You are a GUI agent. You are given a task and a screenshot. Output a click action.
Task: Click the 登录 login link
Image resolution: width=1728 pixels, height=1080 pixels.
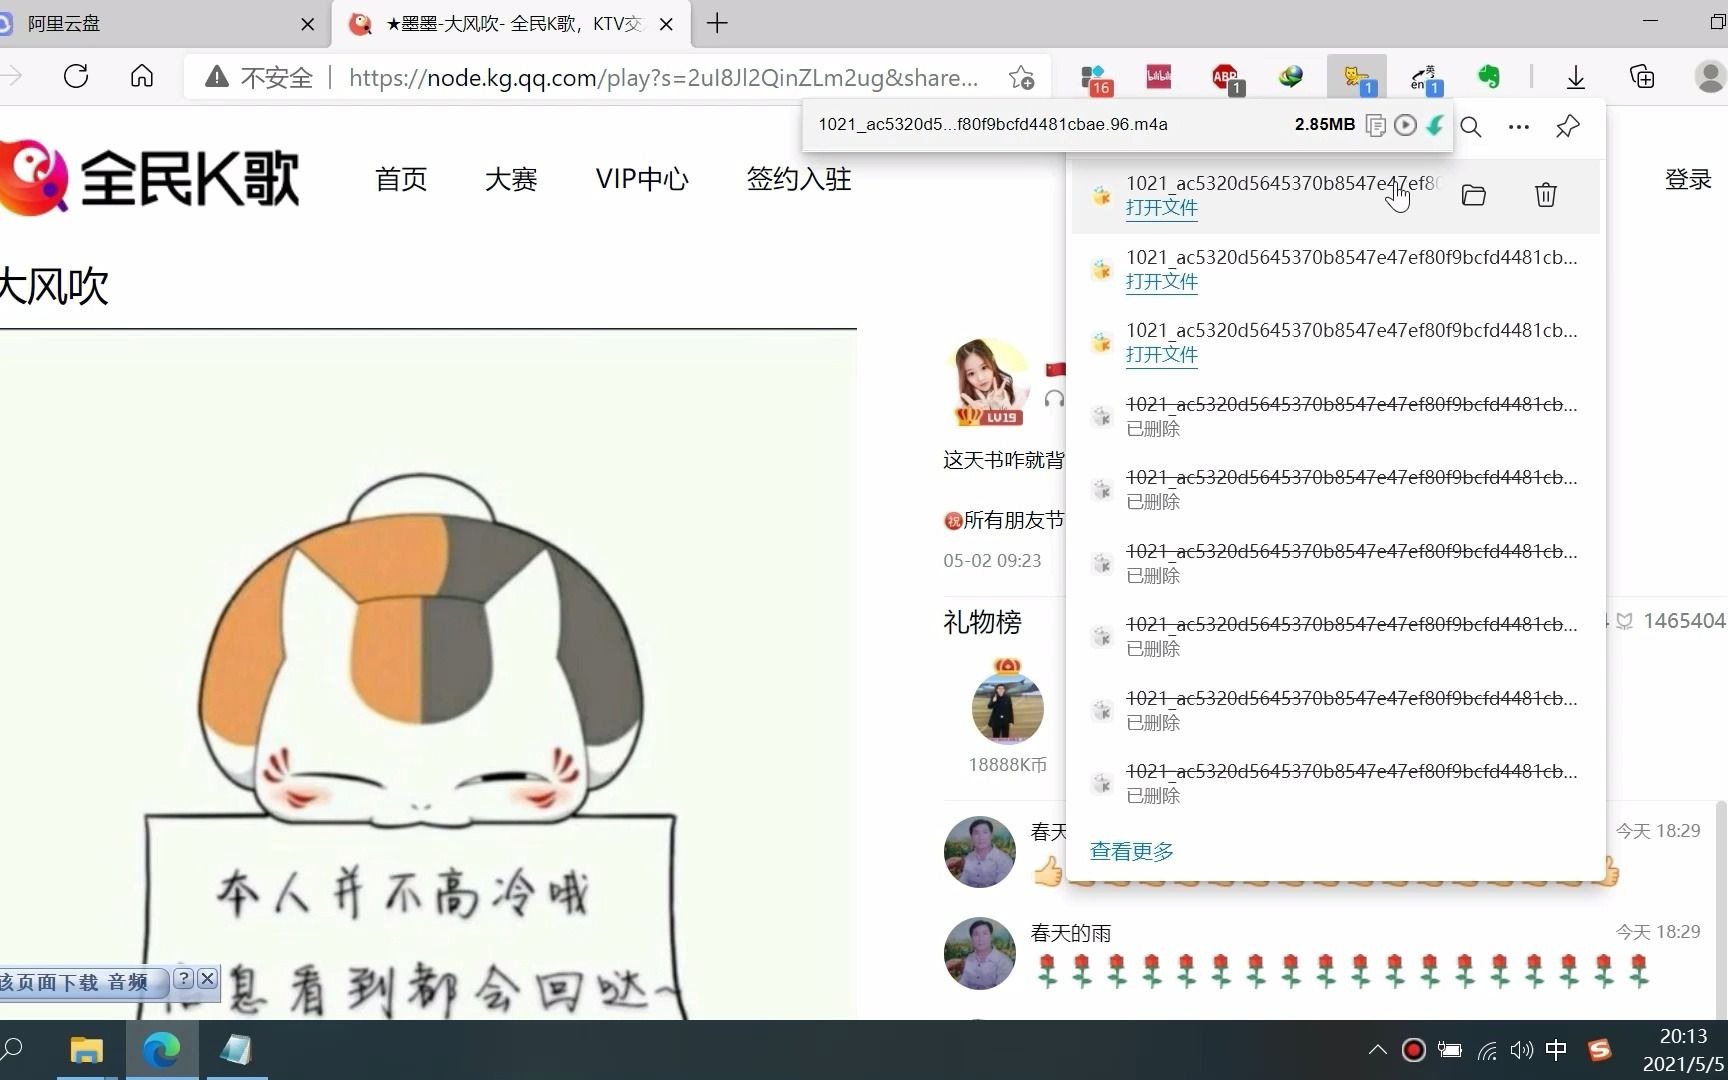(1688, 179)
